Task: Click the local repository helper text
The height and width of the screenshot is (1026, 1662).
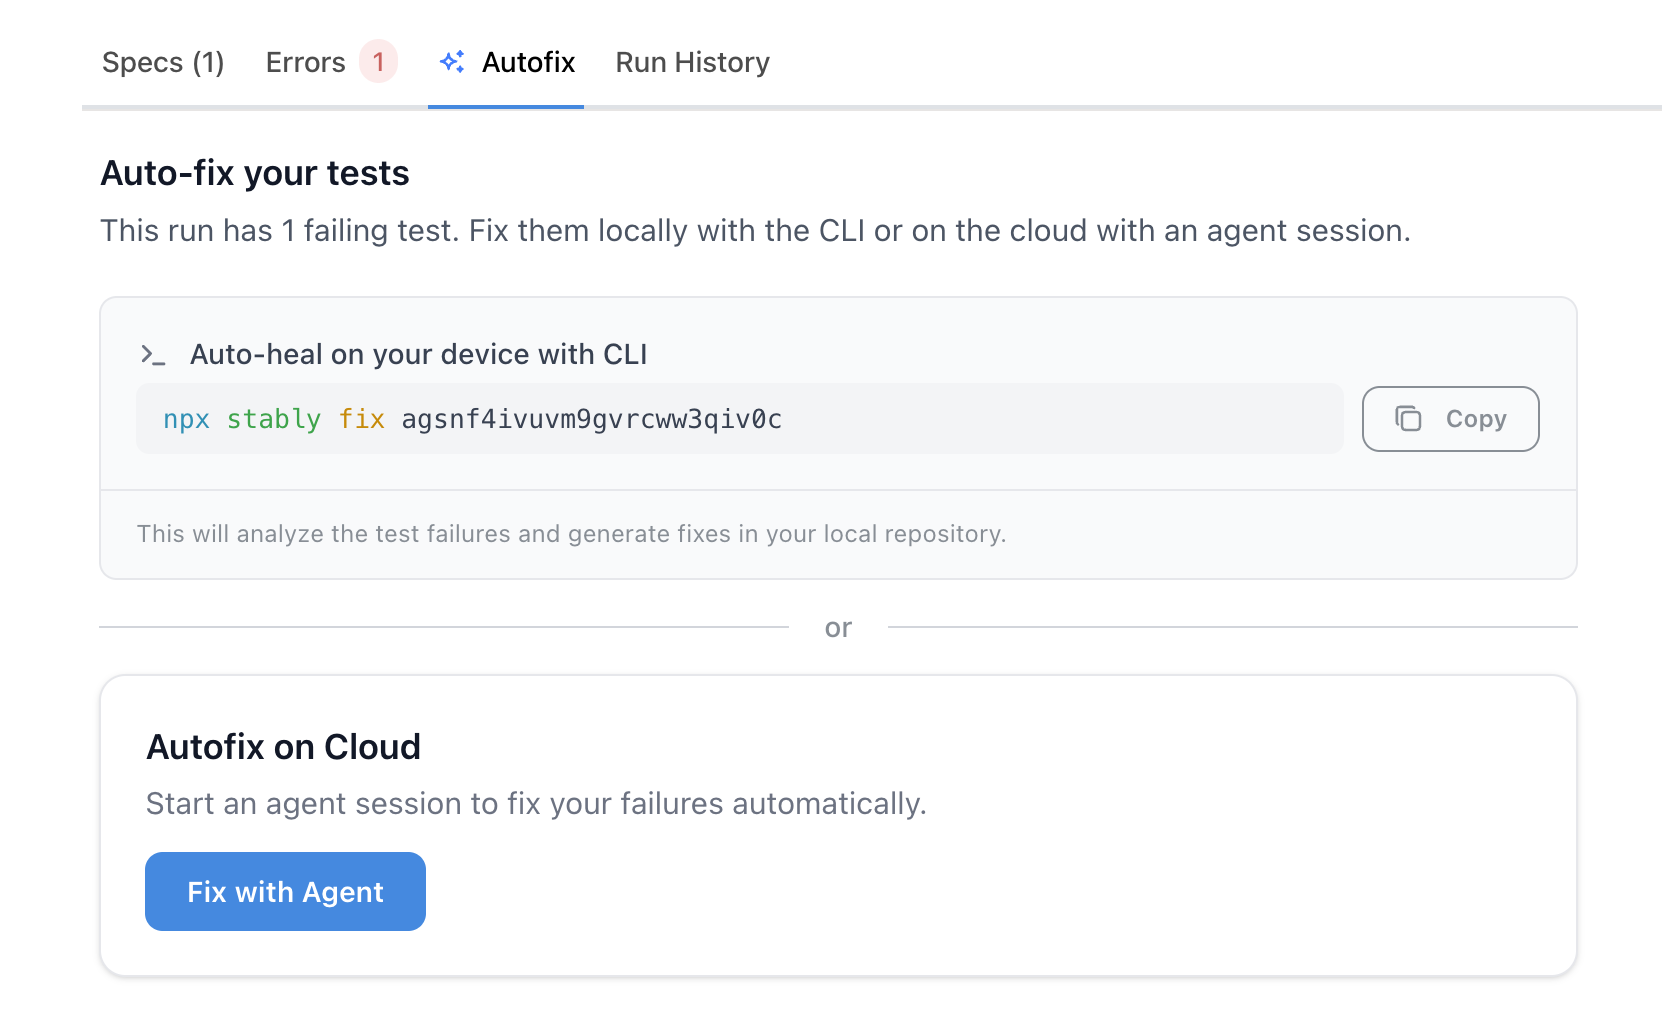Action: point(572,533)
